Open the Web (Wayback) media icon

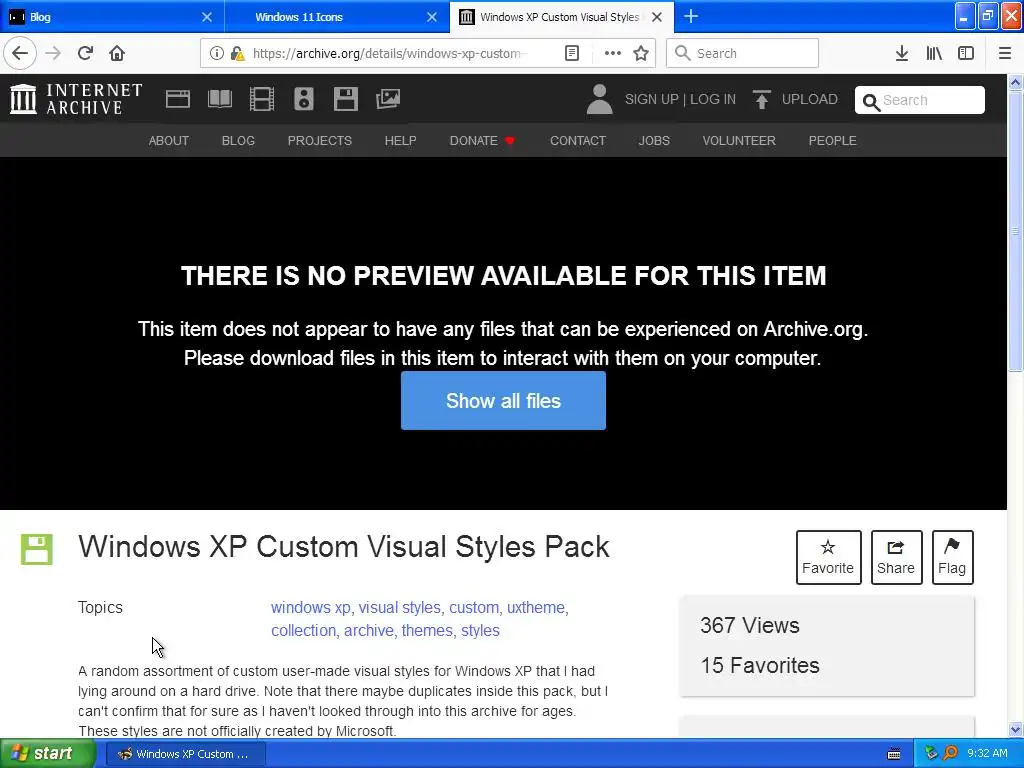click(x=178, y=99)
